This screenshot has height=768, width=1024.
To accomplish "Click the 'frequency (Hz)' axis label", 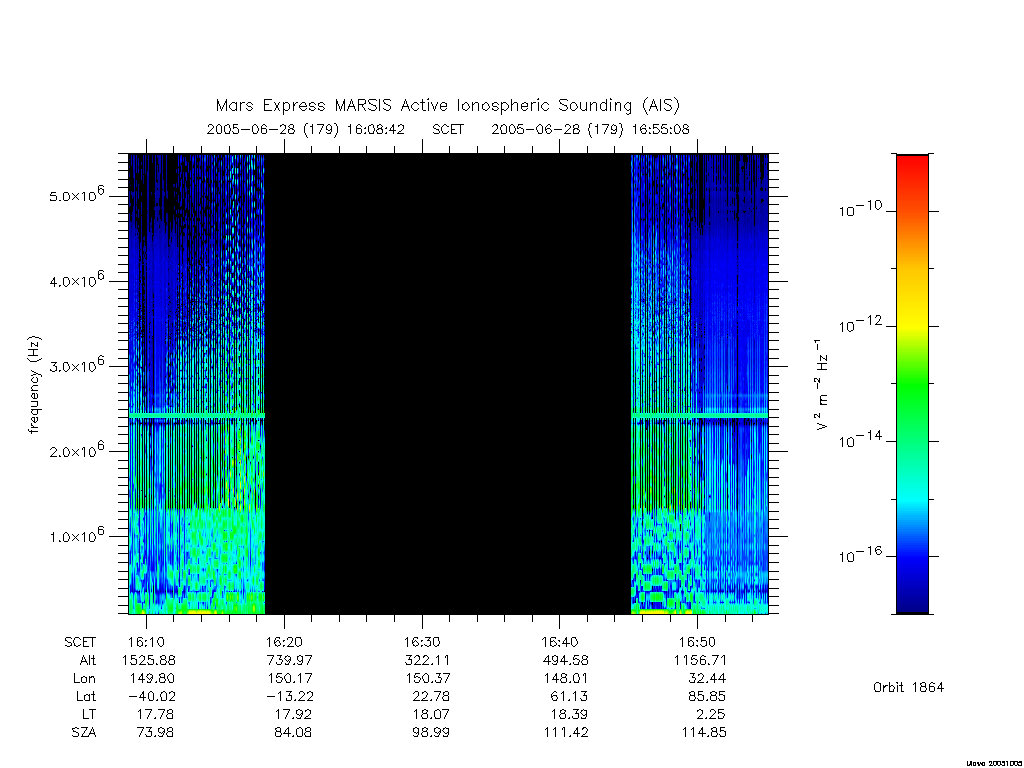I will (34, 385).
